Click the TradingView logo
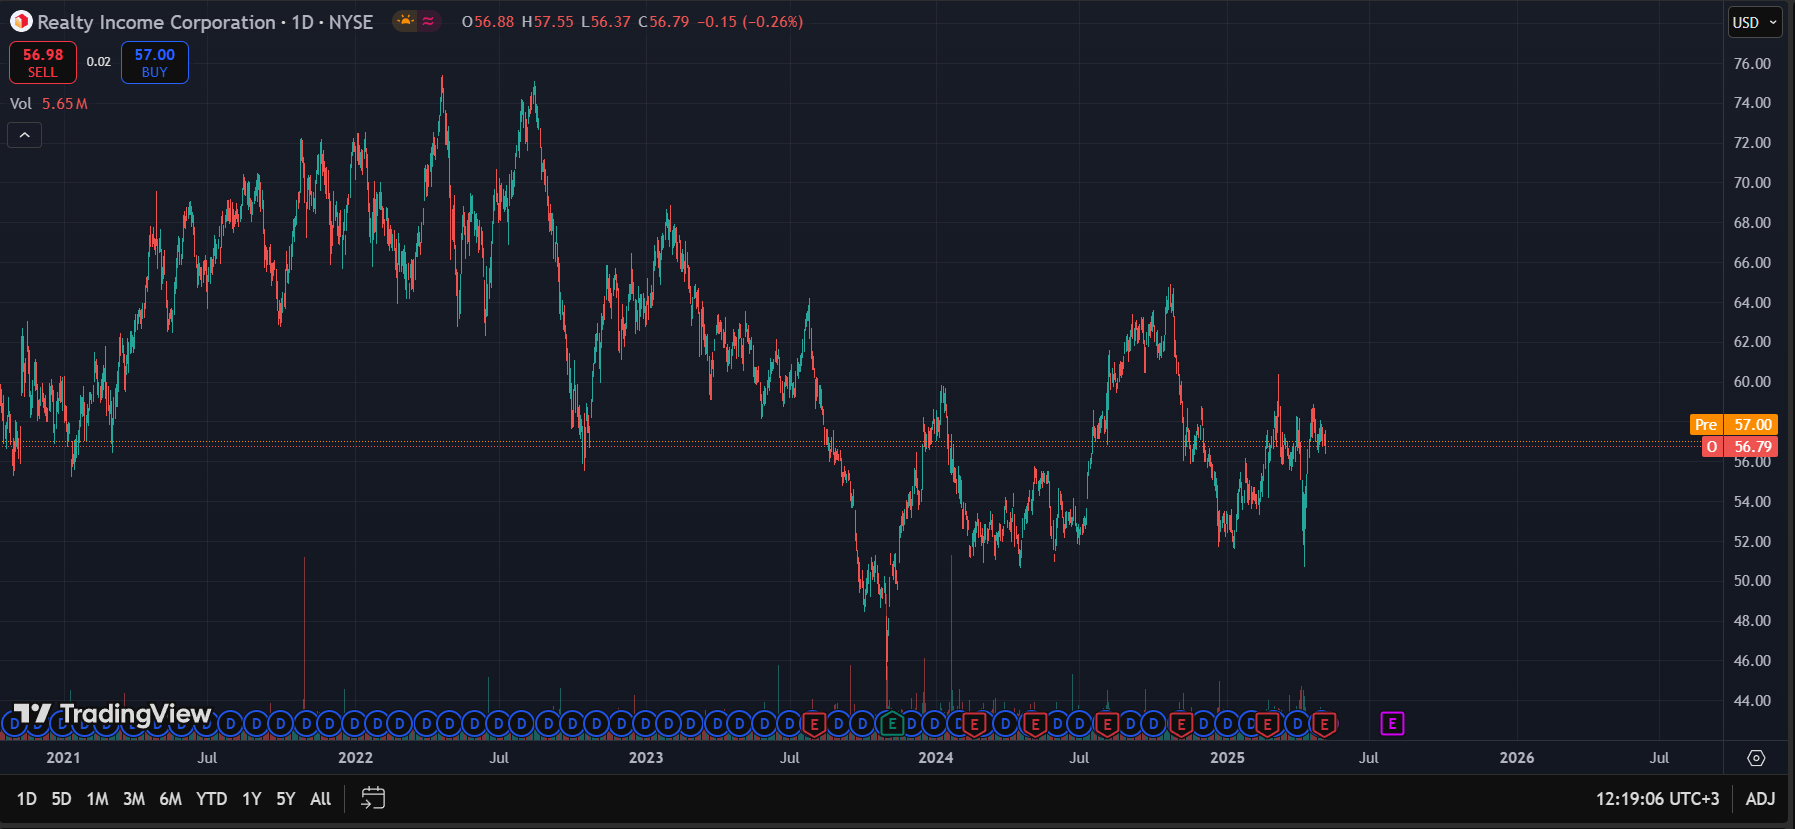 point(112,714)
